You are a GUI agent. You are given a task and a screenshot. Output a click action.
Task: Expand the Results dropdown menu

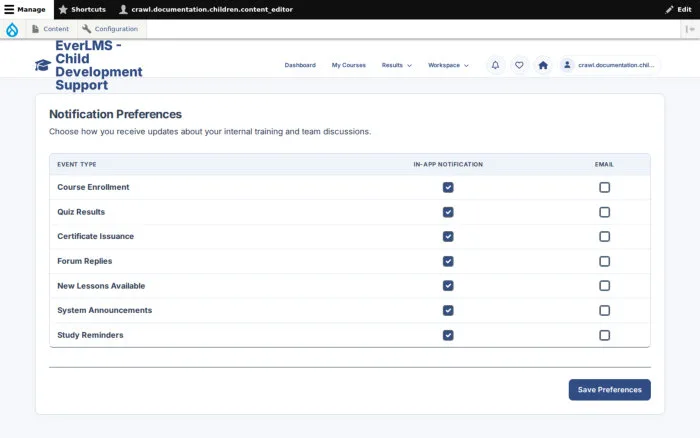click(396, 65)
